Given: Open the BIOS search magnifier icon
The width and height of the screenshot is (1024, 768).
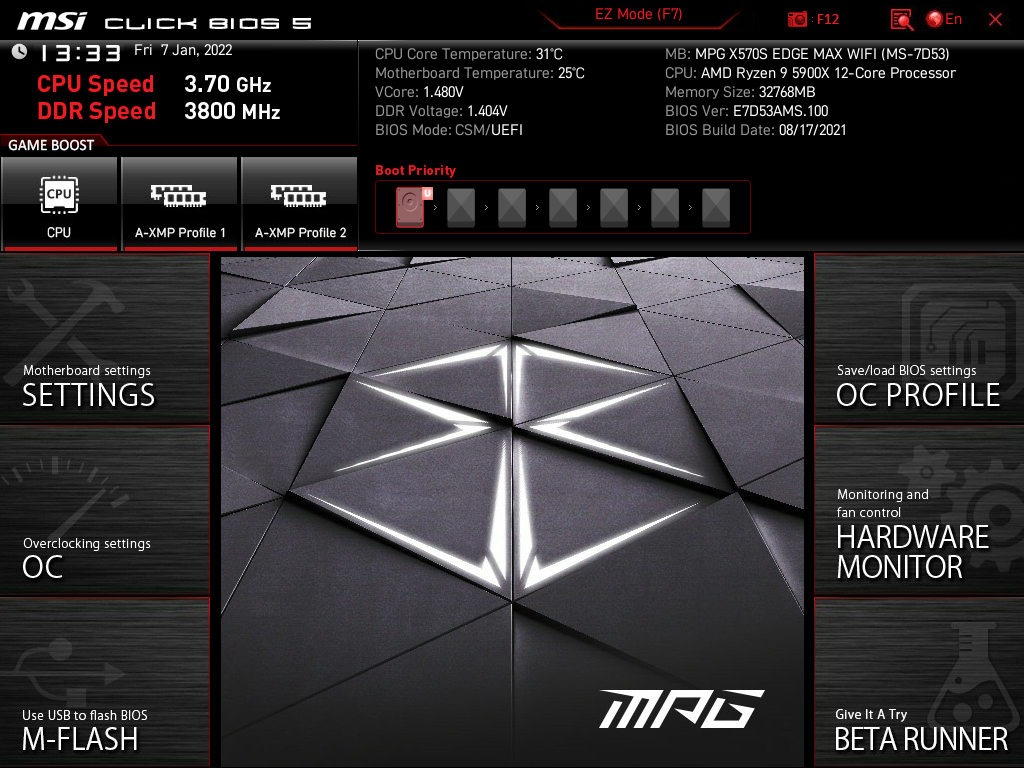Looking at the screenshot, I should (x=901, y=20).
